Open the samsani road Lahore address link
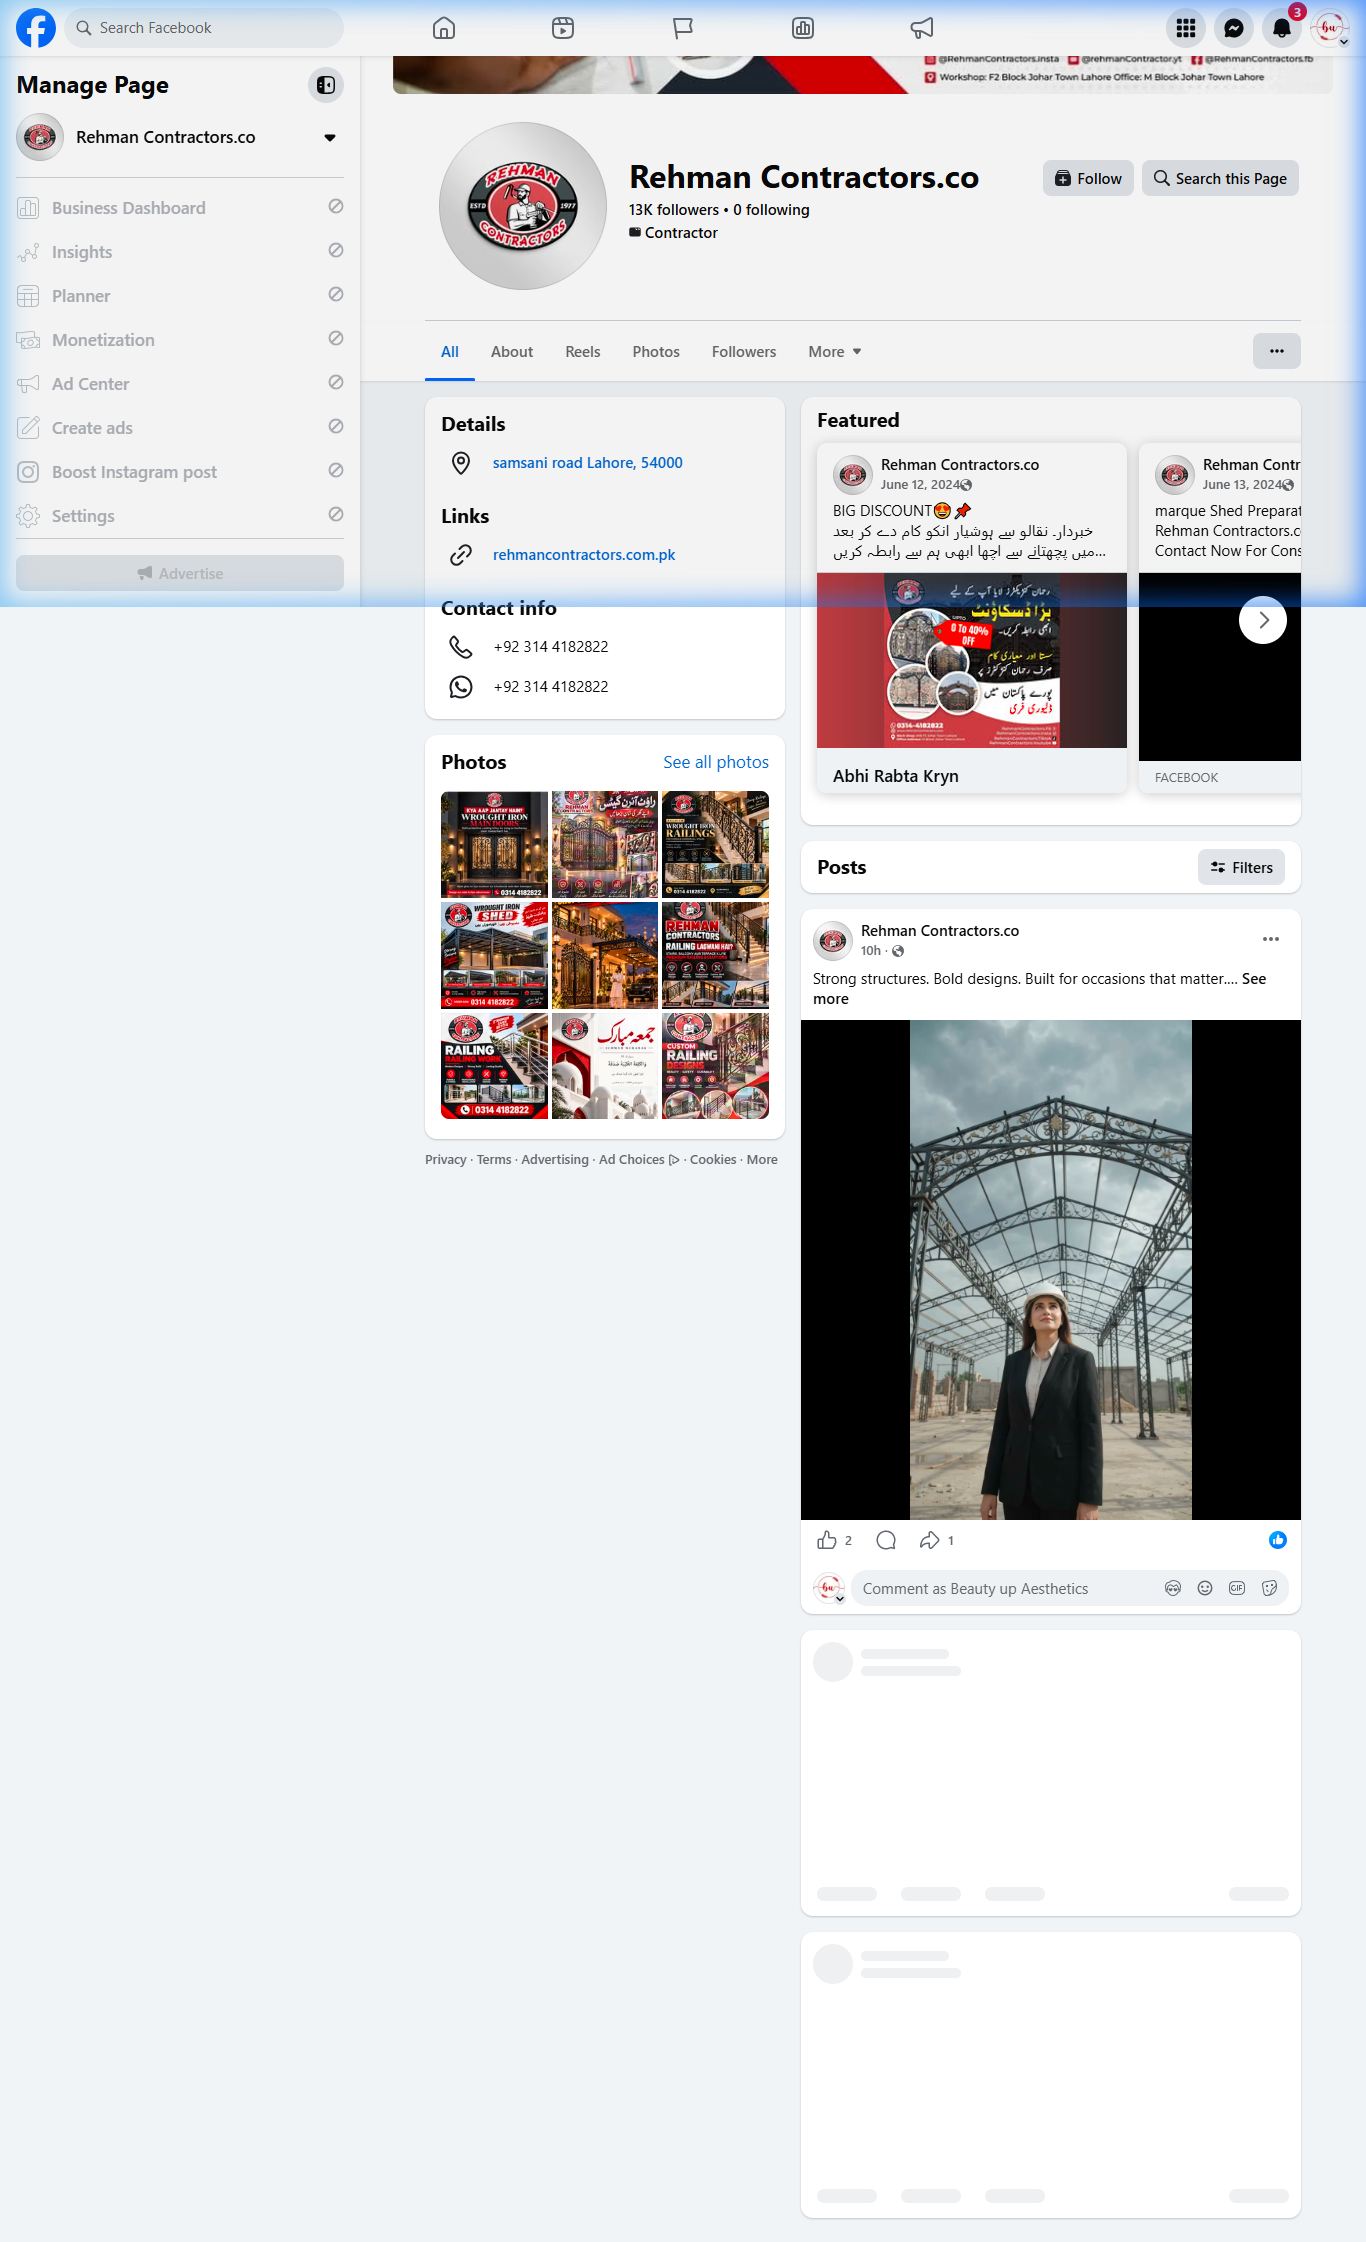The width and height of the screenshot is (1366, 2242). click(x=588, y=463)
